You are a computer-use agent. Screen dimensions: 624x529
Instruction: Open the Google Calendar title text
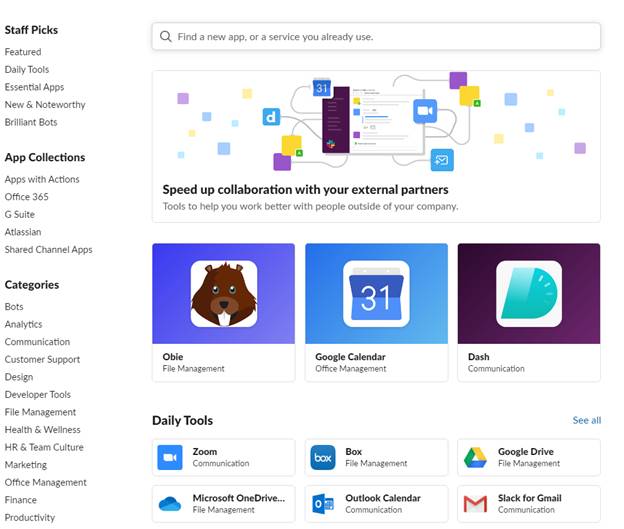click(350, 357)
